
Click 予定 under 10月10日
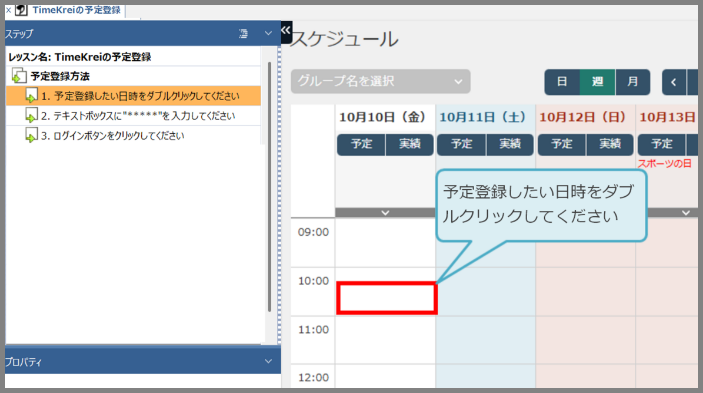[x=361, y=144]
